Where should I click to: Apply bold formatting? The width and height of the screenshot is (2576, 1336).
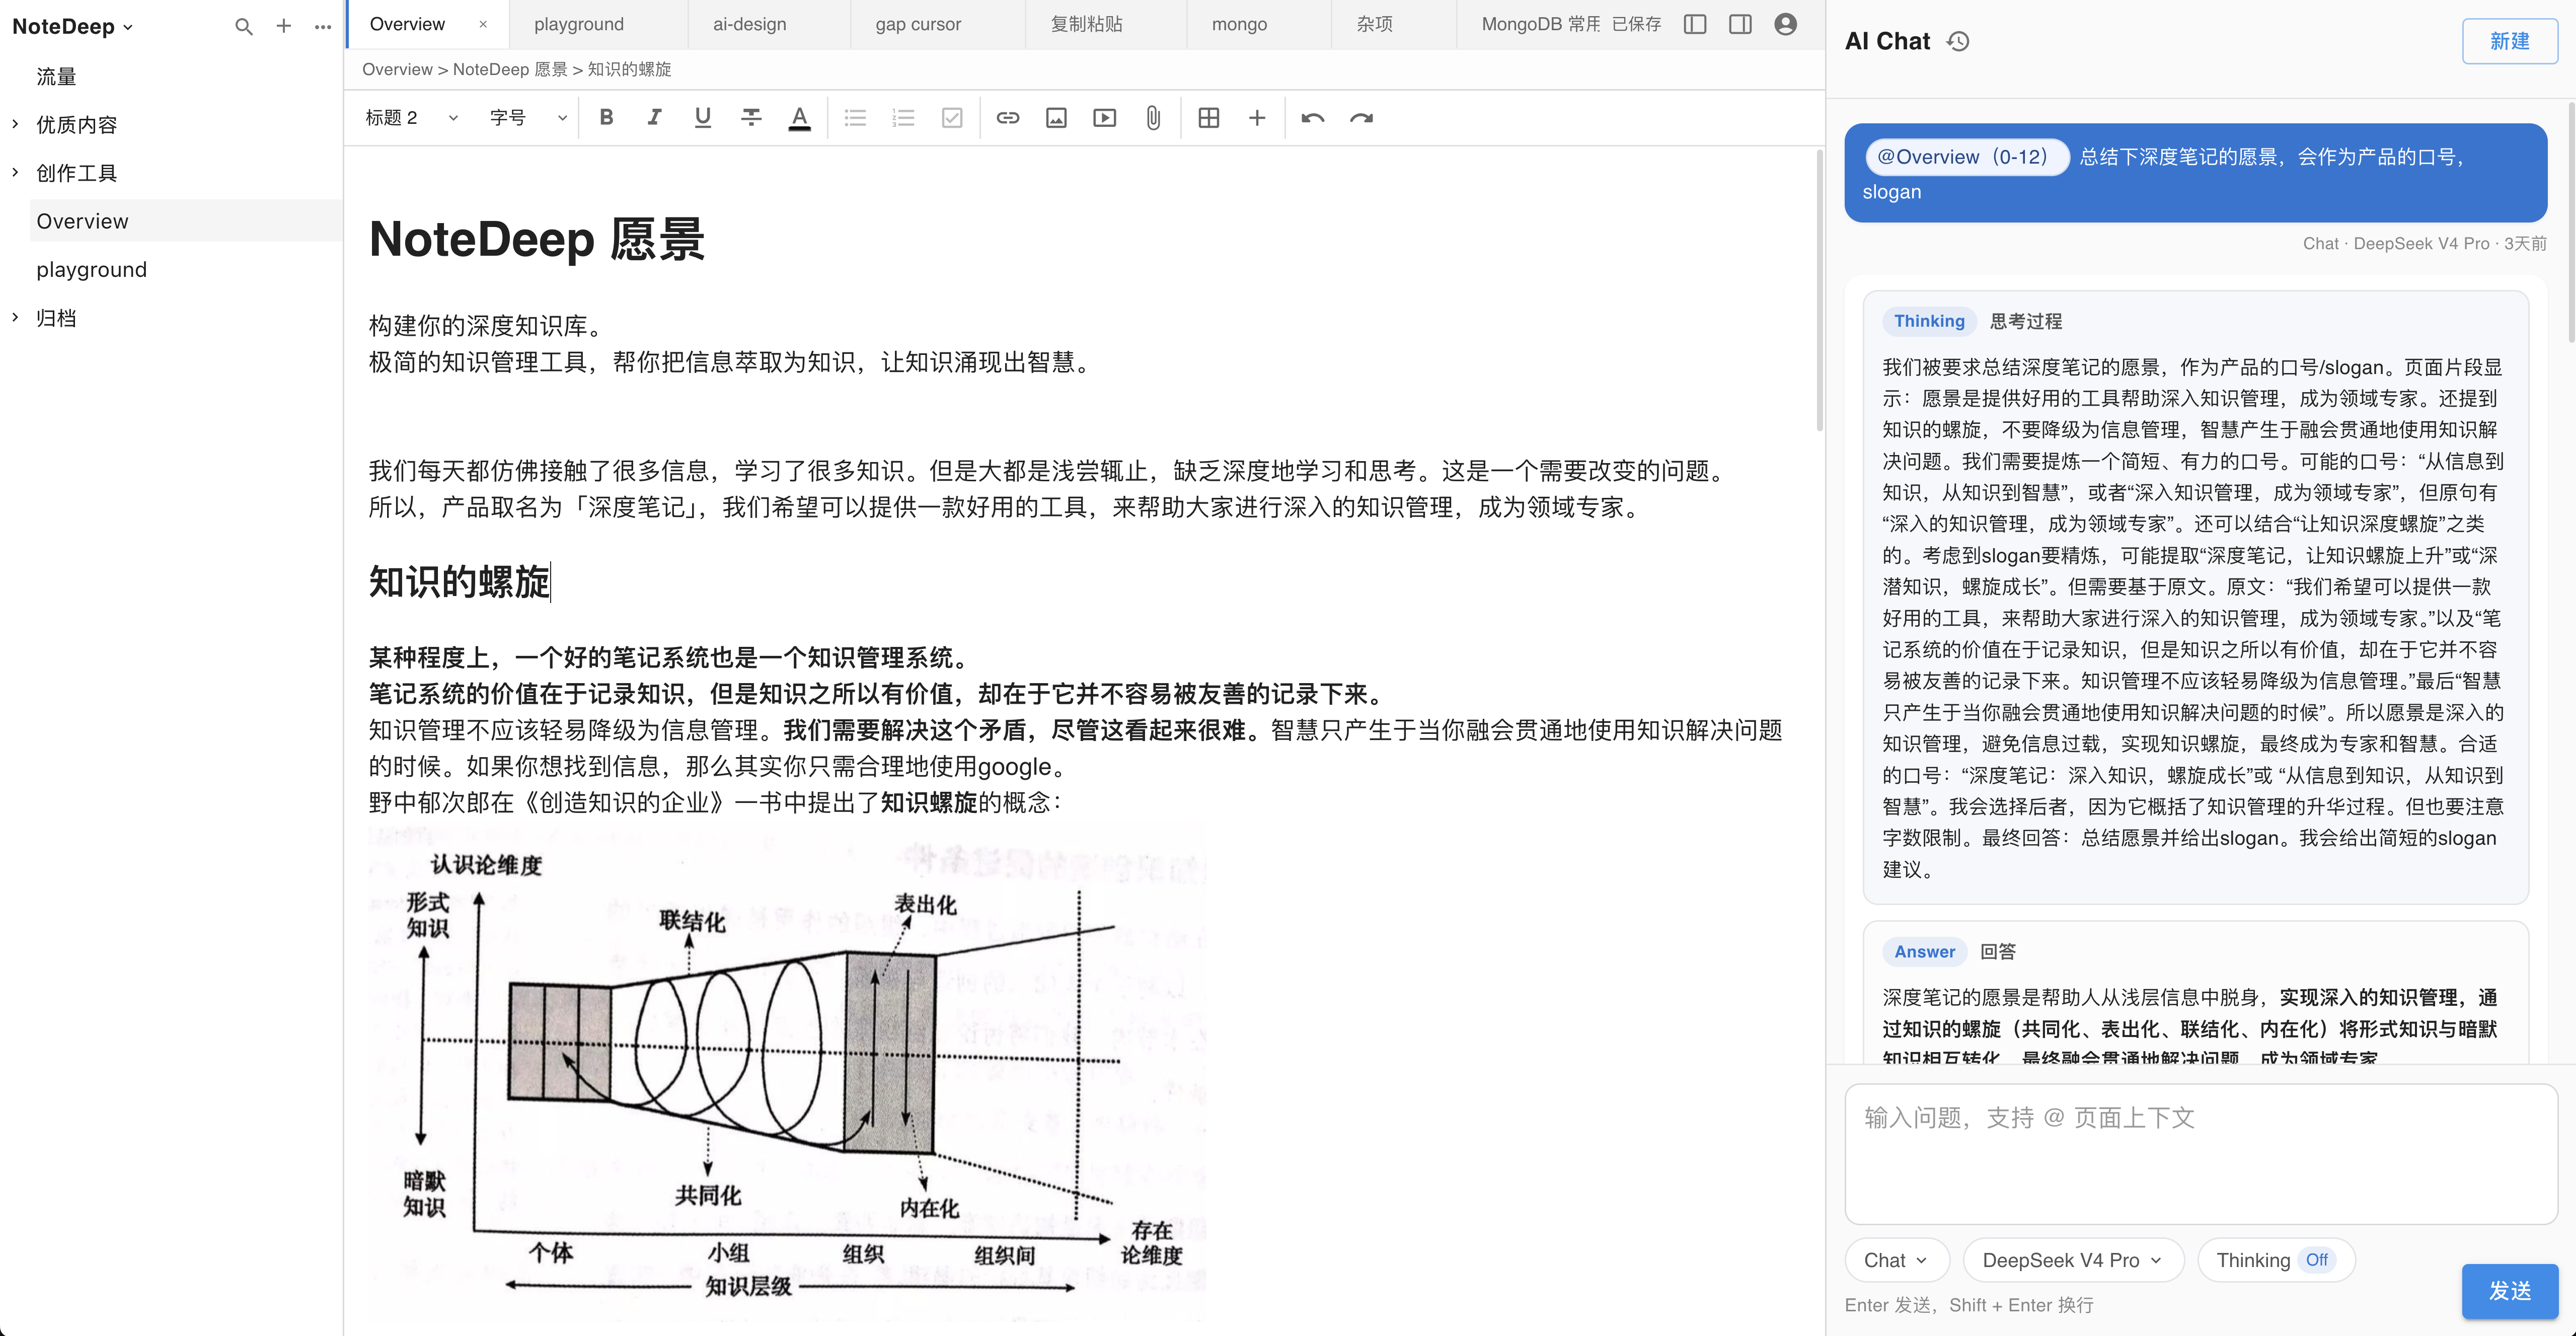(606, 118)
